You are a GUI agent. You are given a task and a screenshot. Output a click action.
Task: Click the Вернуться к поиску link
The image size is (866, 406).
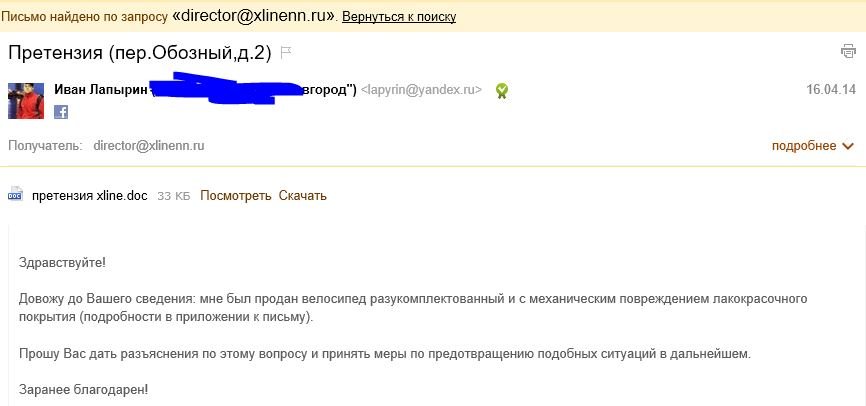399,17
